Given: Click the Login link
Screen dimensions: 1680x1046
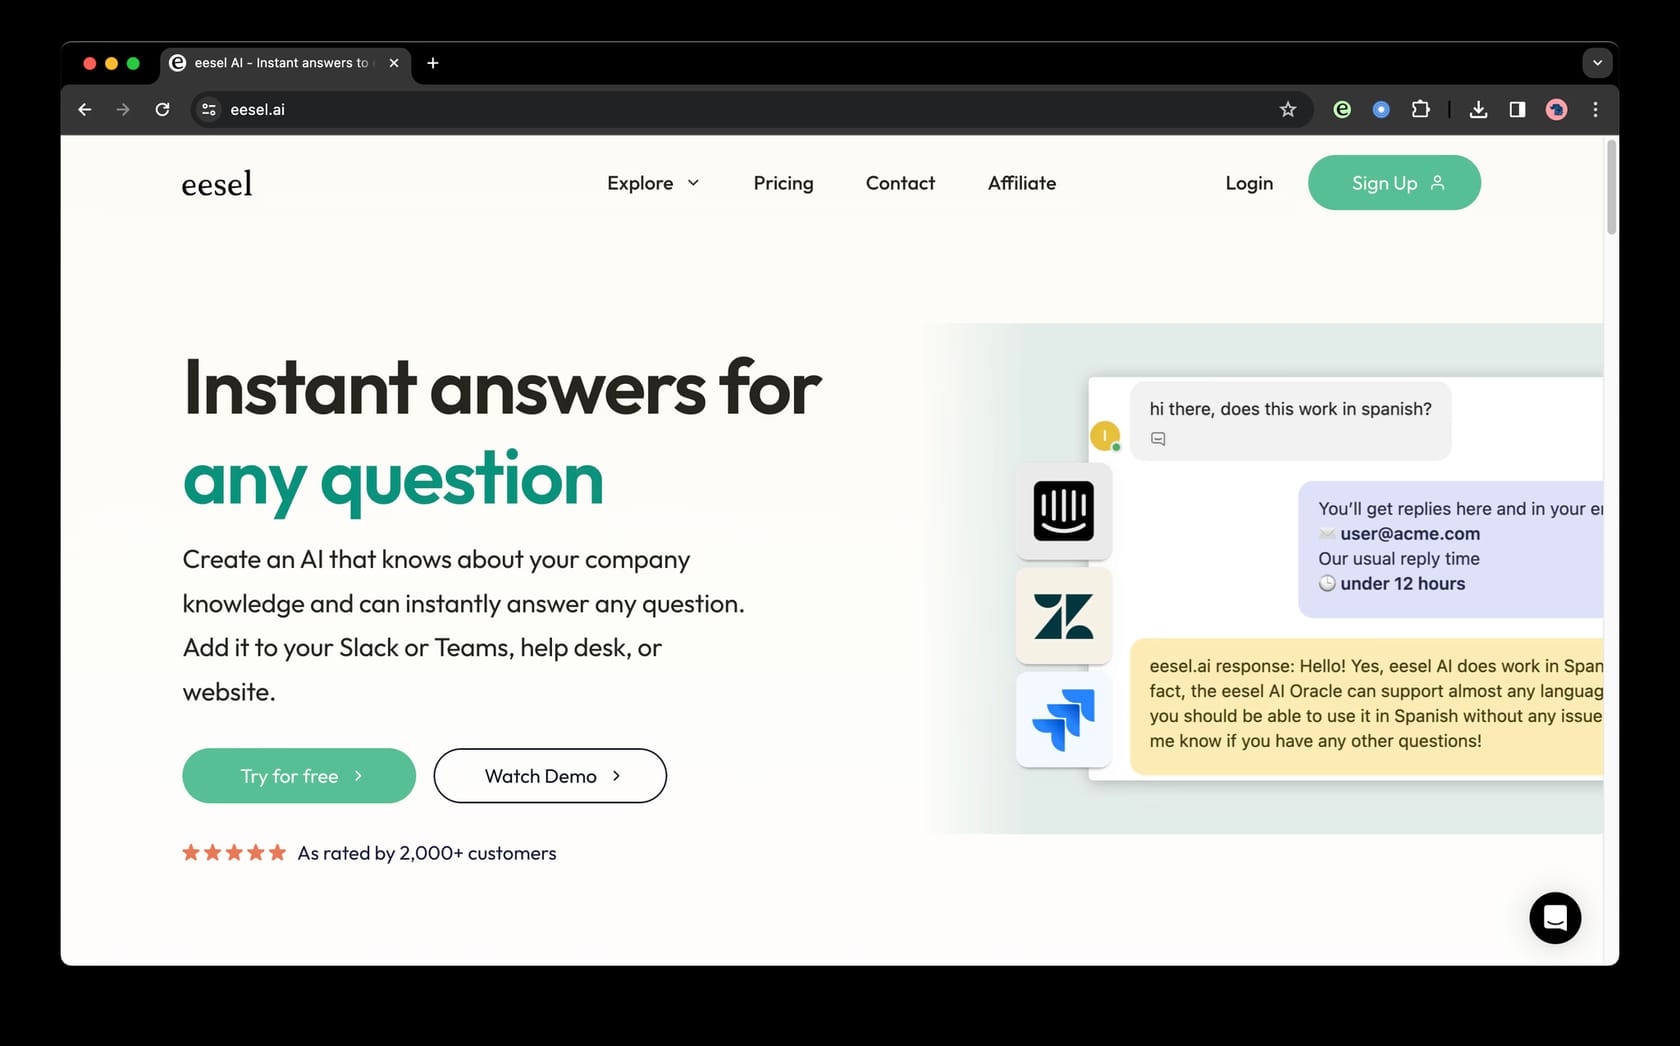Looking at the screenshot, I should [x=1249, y=183].
